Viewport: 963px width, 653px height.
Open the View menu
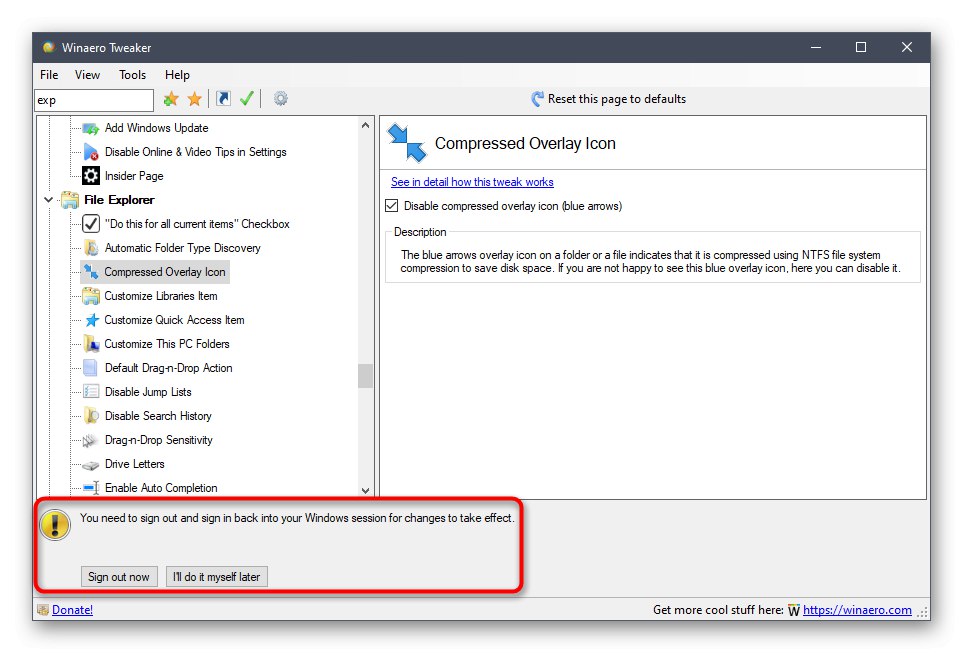click(x=87, y=75)
